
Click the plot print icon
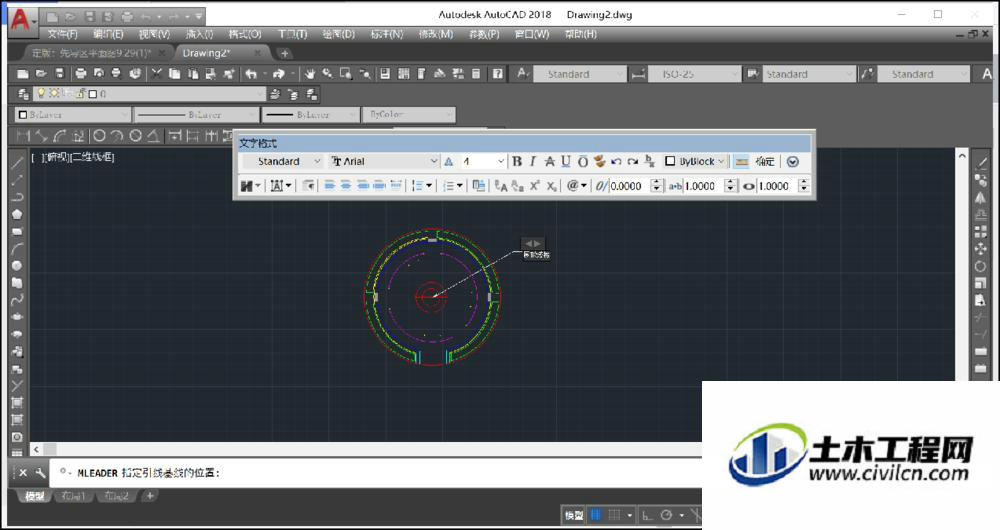click(81, 74)
